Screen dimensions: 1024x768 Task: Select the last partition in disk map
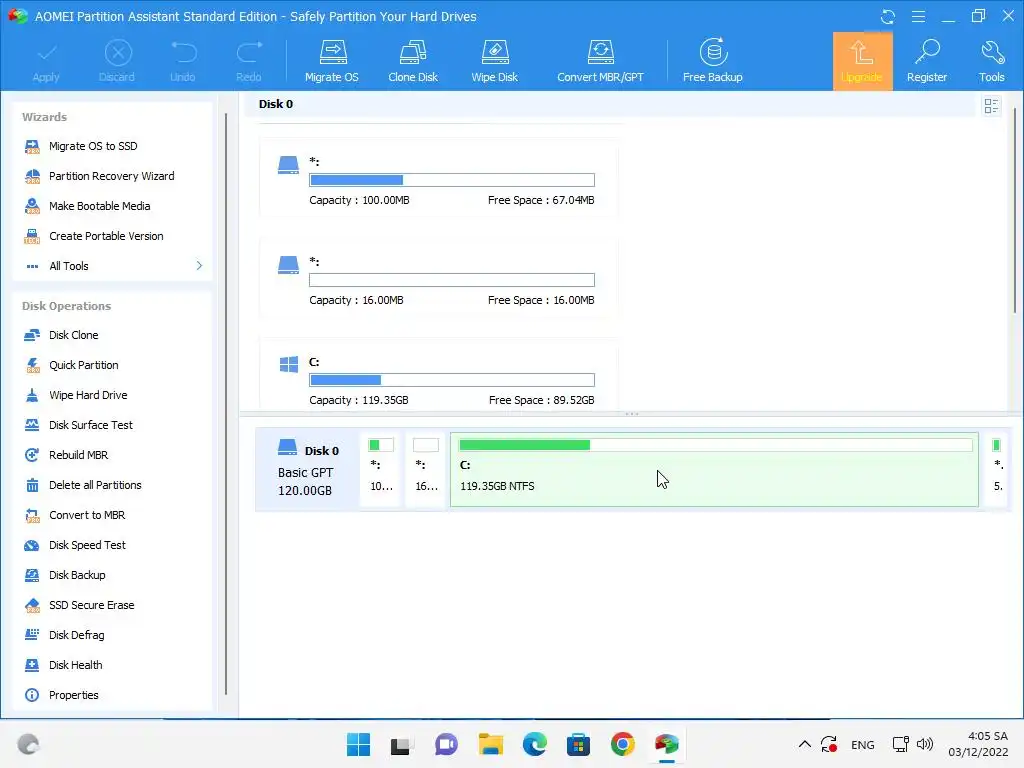pyautogui.click(x=997, y=470)
